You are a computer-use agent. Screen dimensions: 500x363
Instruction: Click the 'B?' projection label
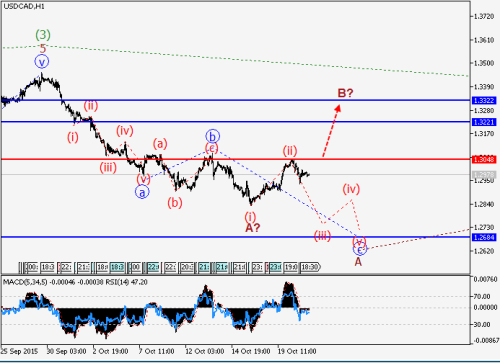[345, 93]
